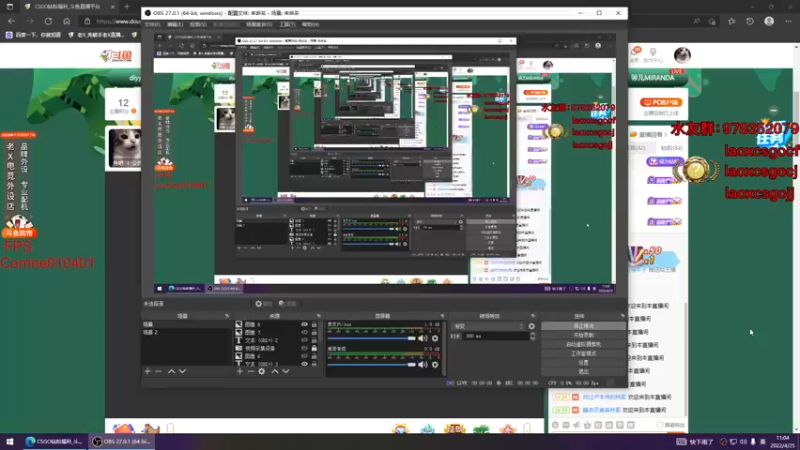This screenshot has width=800, height=450.
Task: Open source properties via the Sources panel gear icon
Action: pos(262,371)
